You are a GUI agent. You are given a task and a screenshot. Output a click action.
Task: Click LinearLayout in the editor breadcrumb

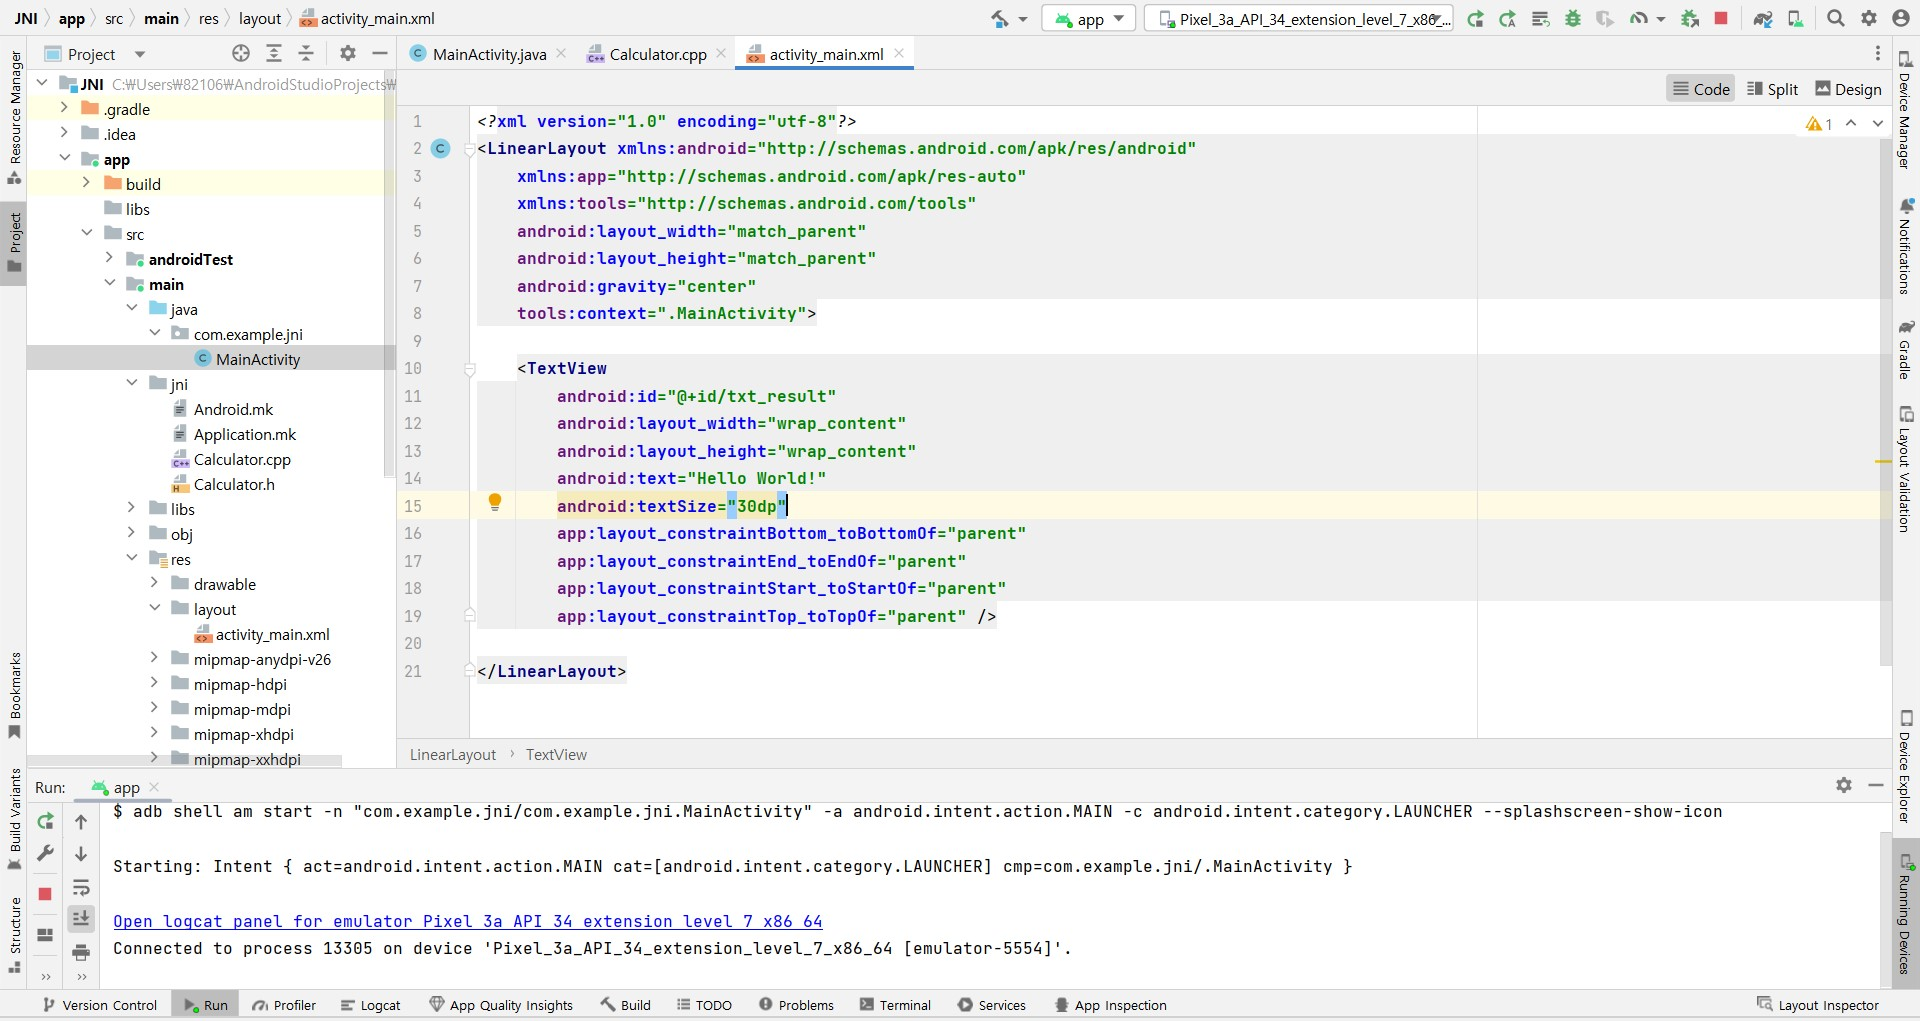(x=453, y=755)
